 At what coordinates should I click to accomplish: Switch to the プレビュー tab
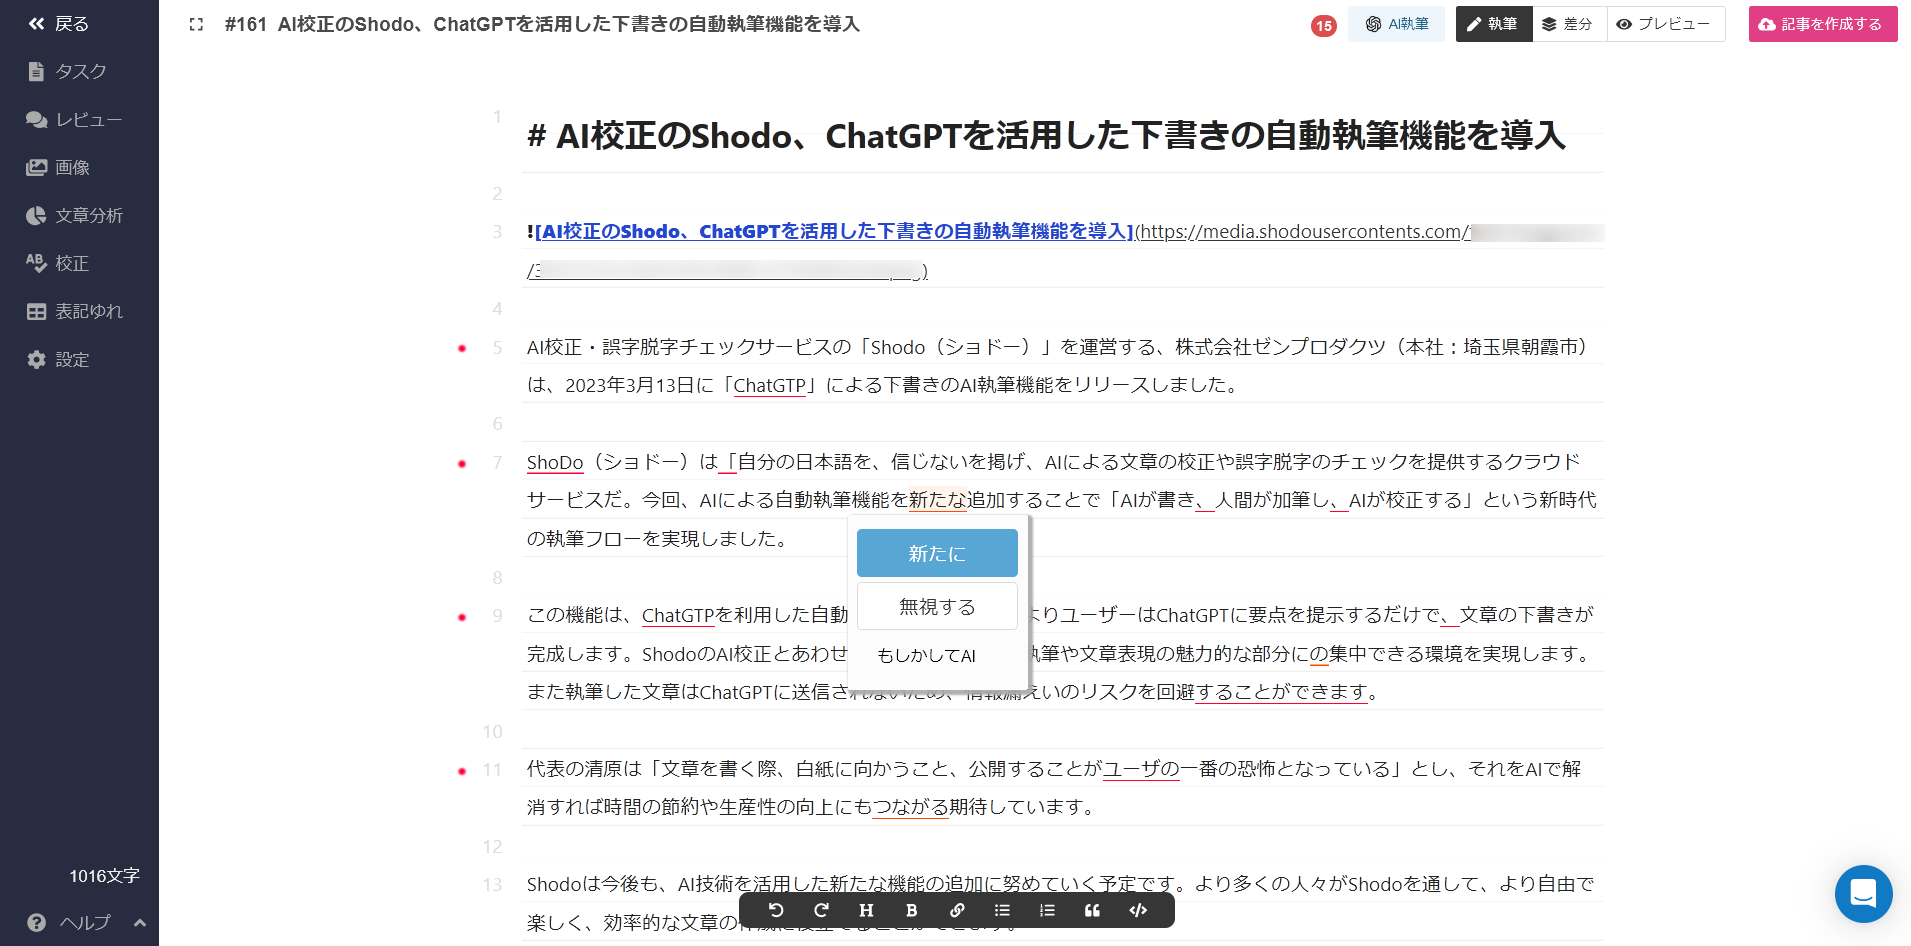(1665, 24)
